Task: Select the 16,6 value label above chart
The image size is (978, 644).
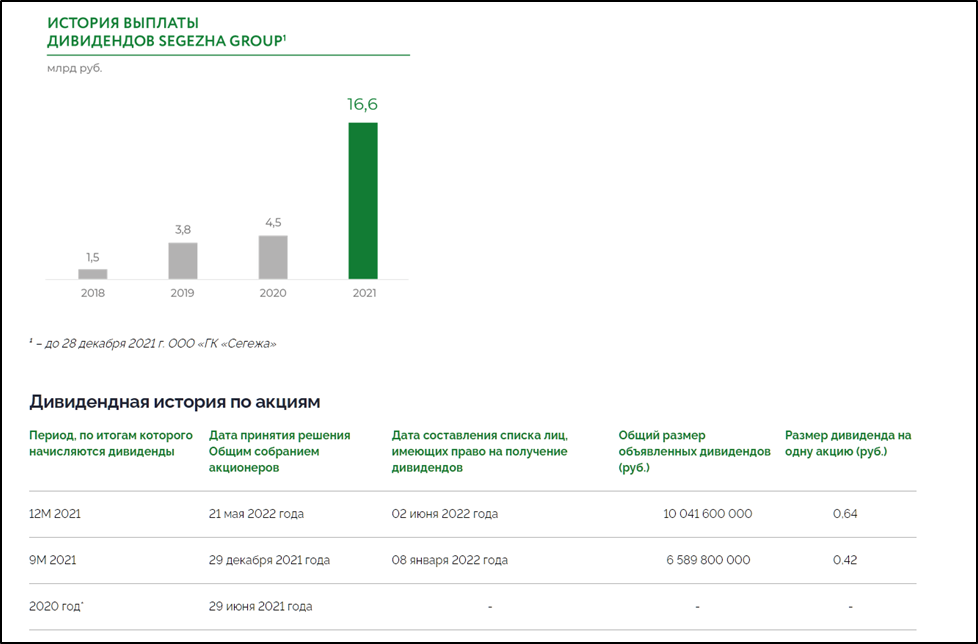Action: pyautogui.click(x=362, y=104)
